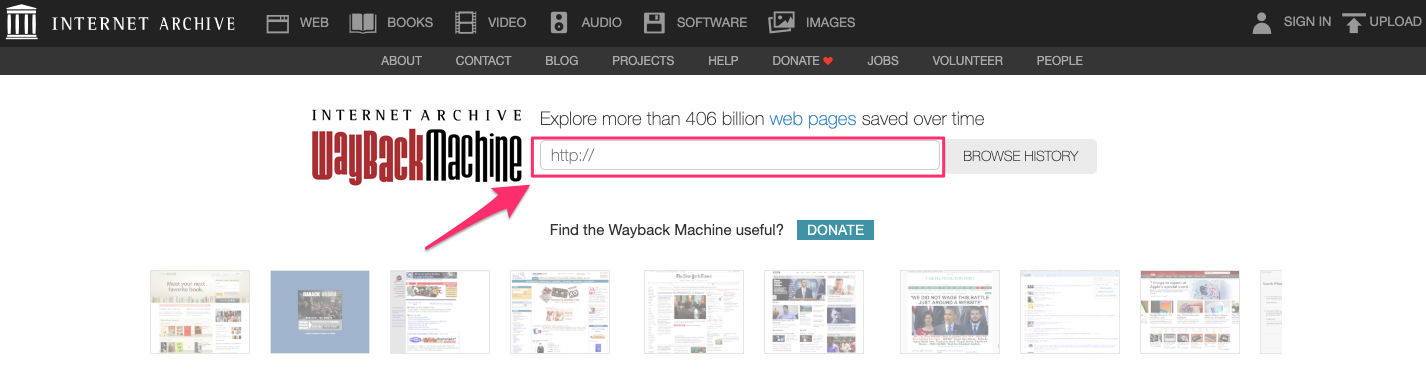This screenshot has width=1426, height=380.
Task: Go to the Volunteer page
Action: point(967,61)
